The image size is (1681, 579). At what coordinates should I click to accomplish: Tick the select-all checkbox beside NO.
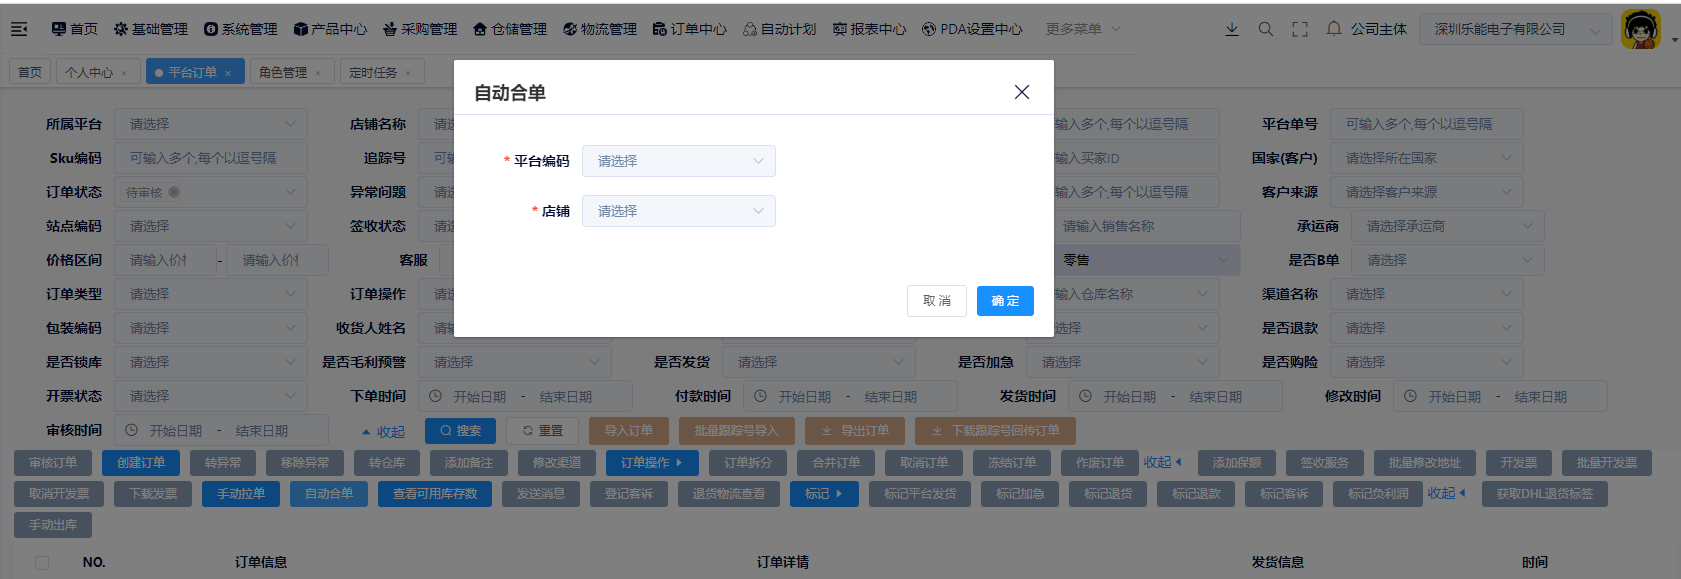(42, 563)
